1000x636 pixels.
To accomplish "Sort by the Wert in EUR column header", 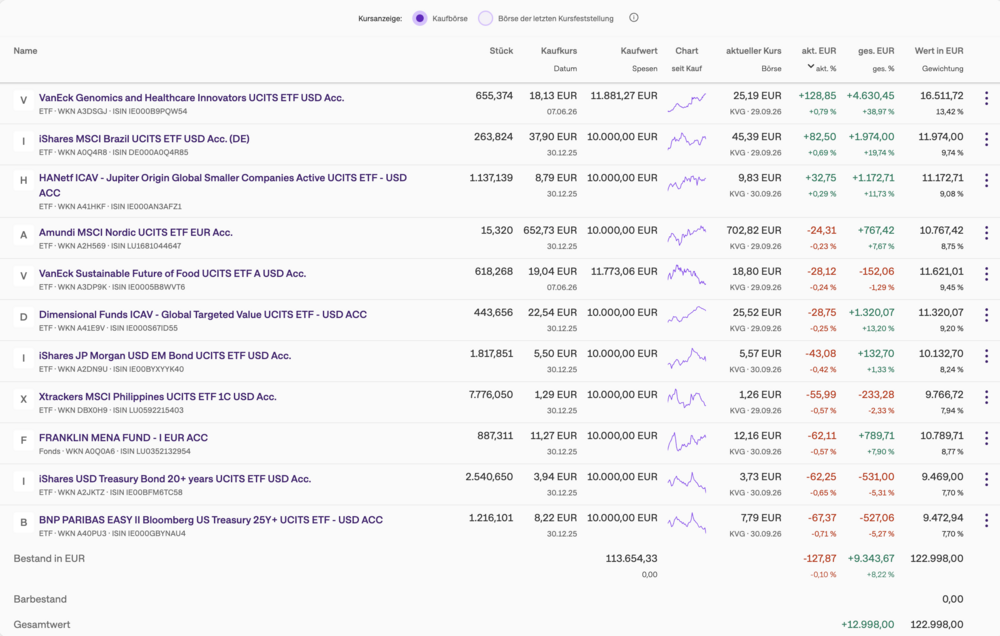I will [939, 51].
